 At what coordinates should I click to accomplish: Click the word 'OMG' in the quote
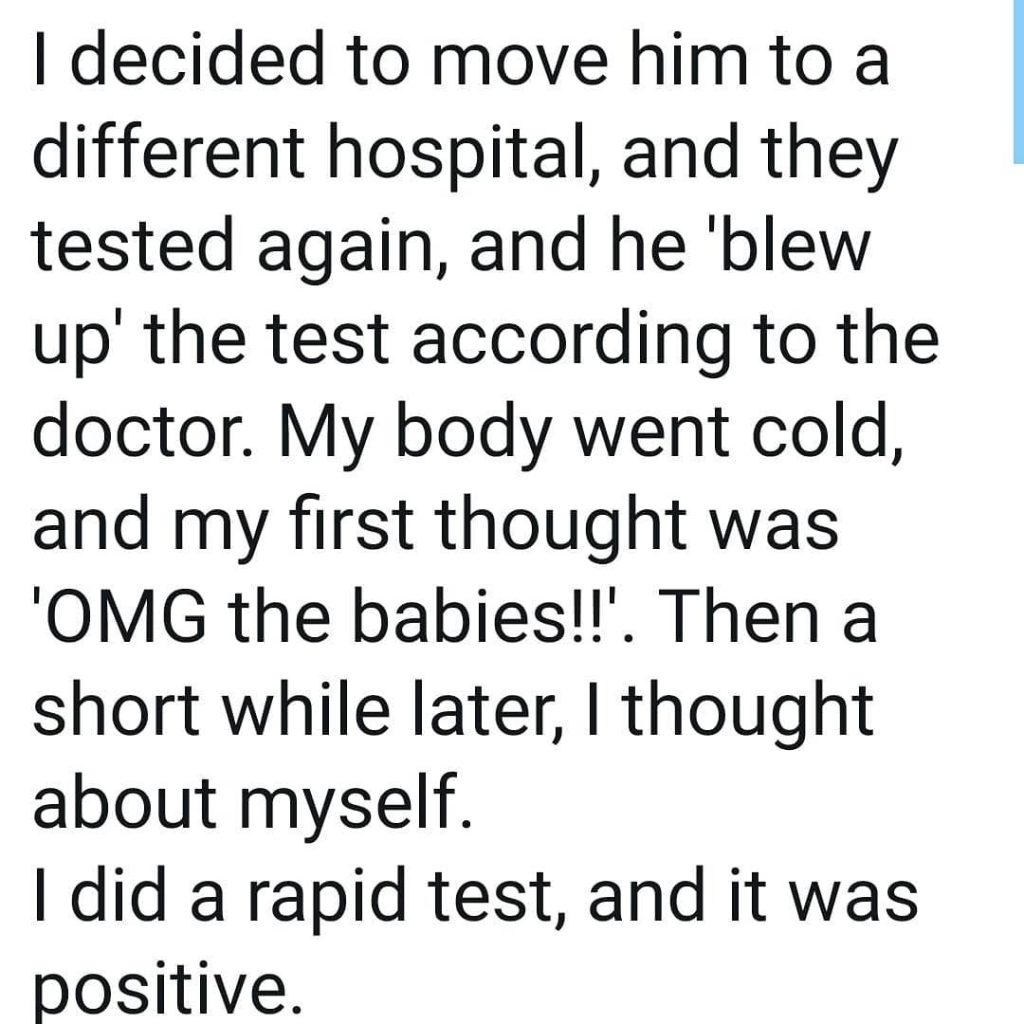tap(124, 616)
